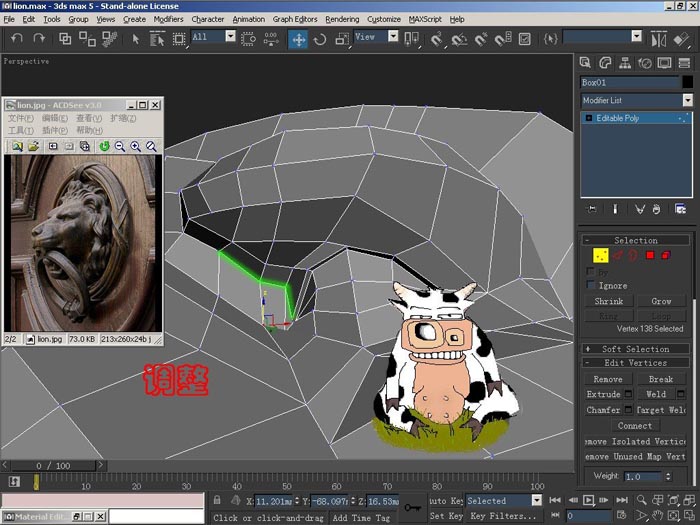
Task: Click the Pin Stack icon
Action: 592,209
